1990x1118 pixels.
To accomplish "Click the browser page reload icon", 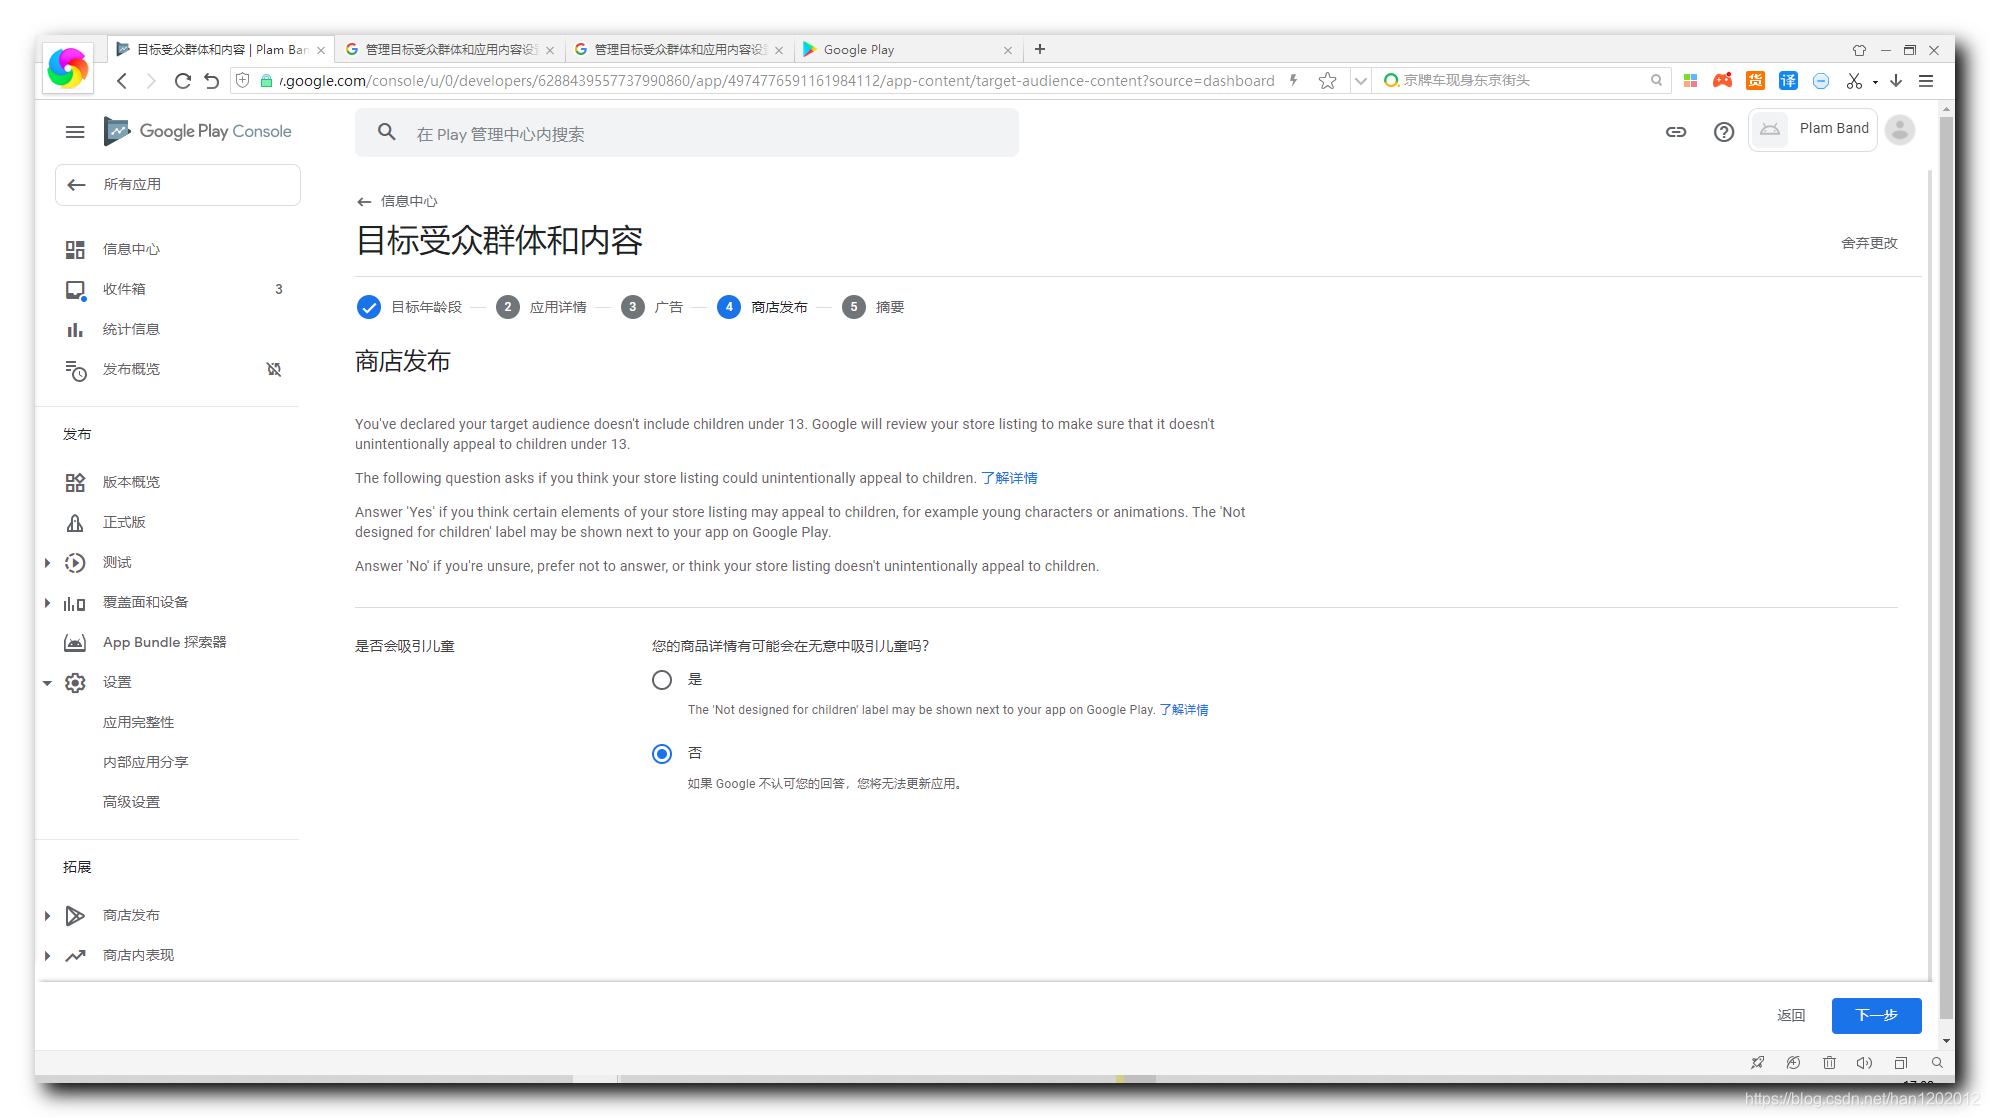I will (x=182, y=81).
